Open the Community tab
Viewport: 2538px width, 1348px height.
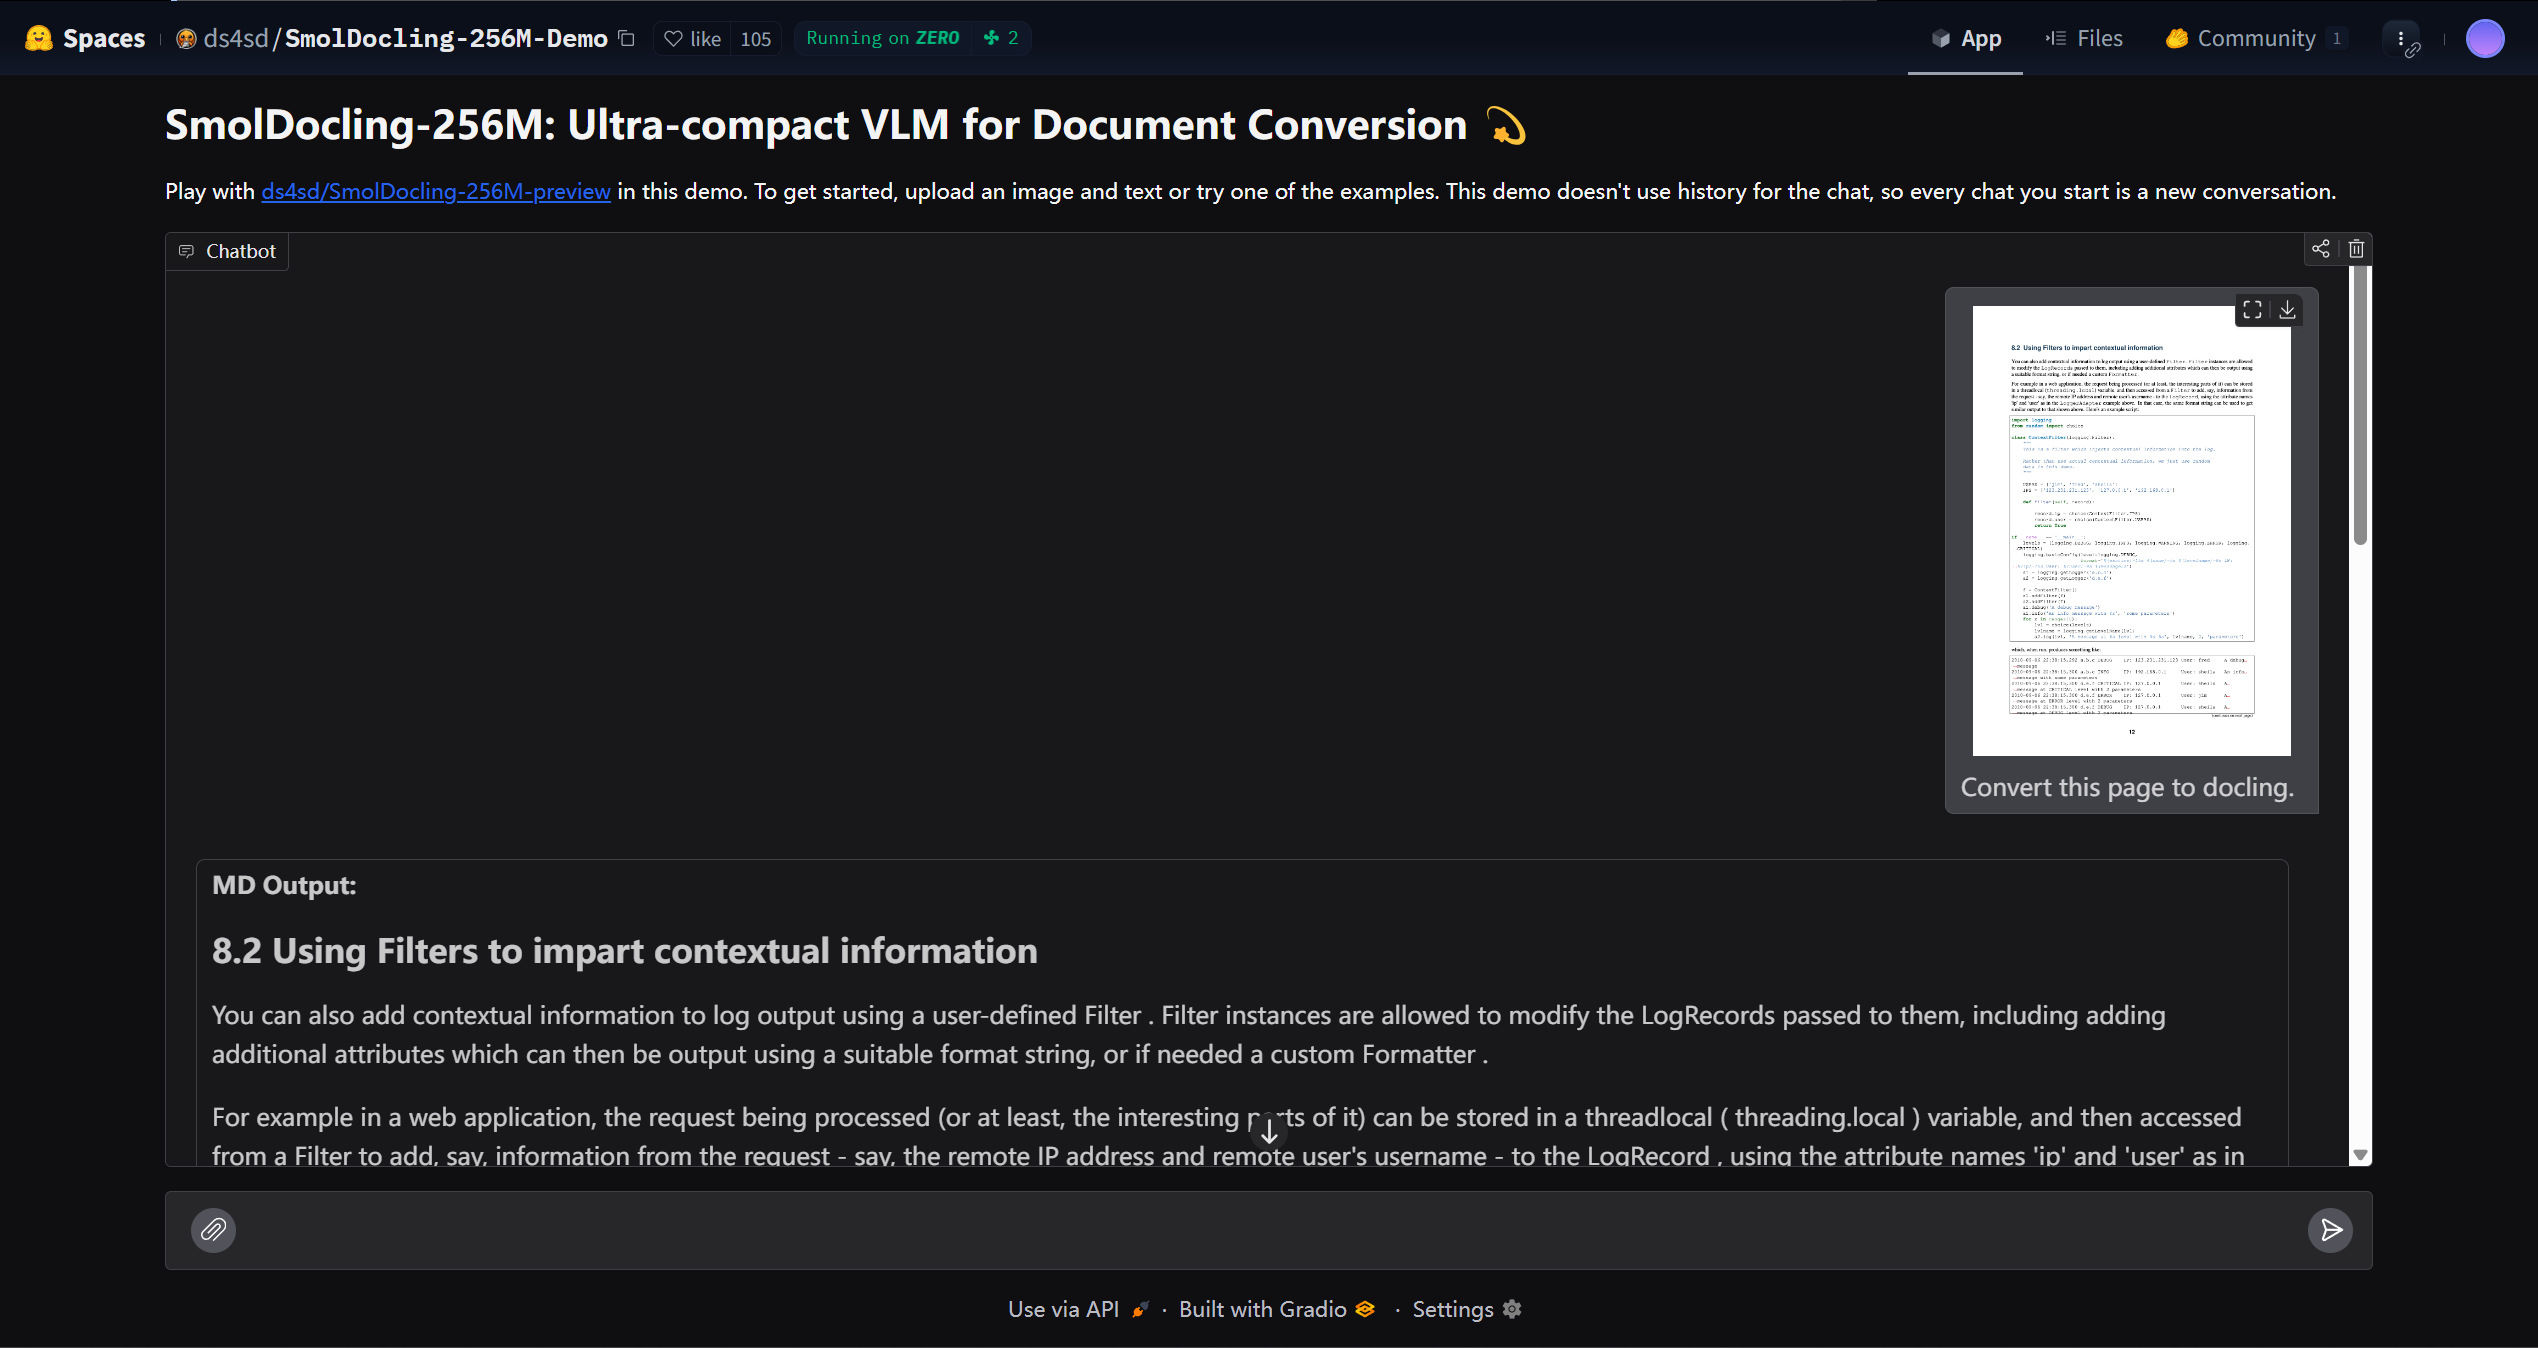pyautogui.click(x=2255, y=38)
